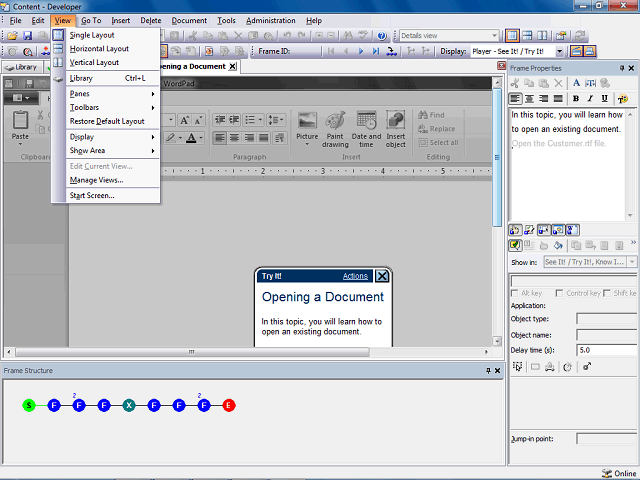Click Italic in Frame Properties
640x480 pixels.
590,98
